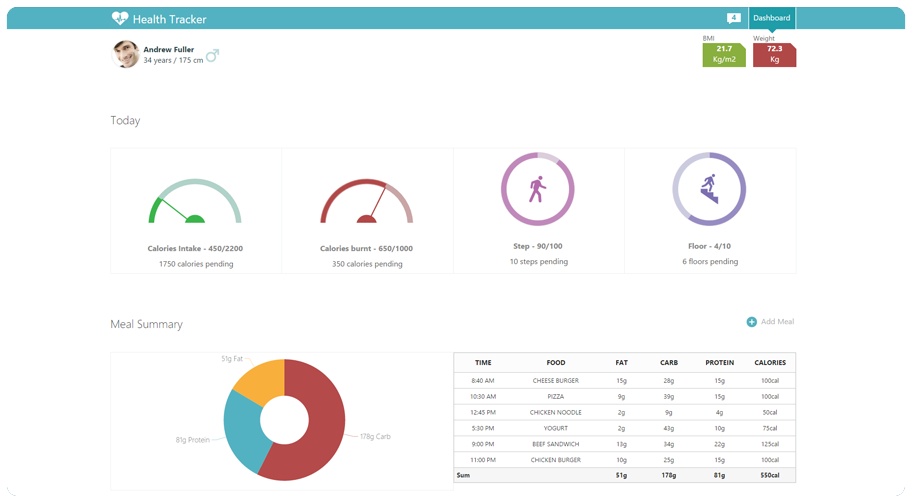The height and width of the screenshot is (504, 912).
Task: Click the male gender symbol icon
Action: [x=212, y=54]
